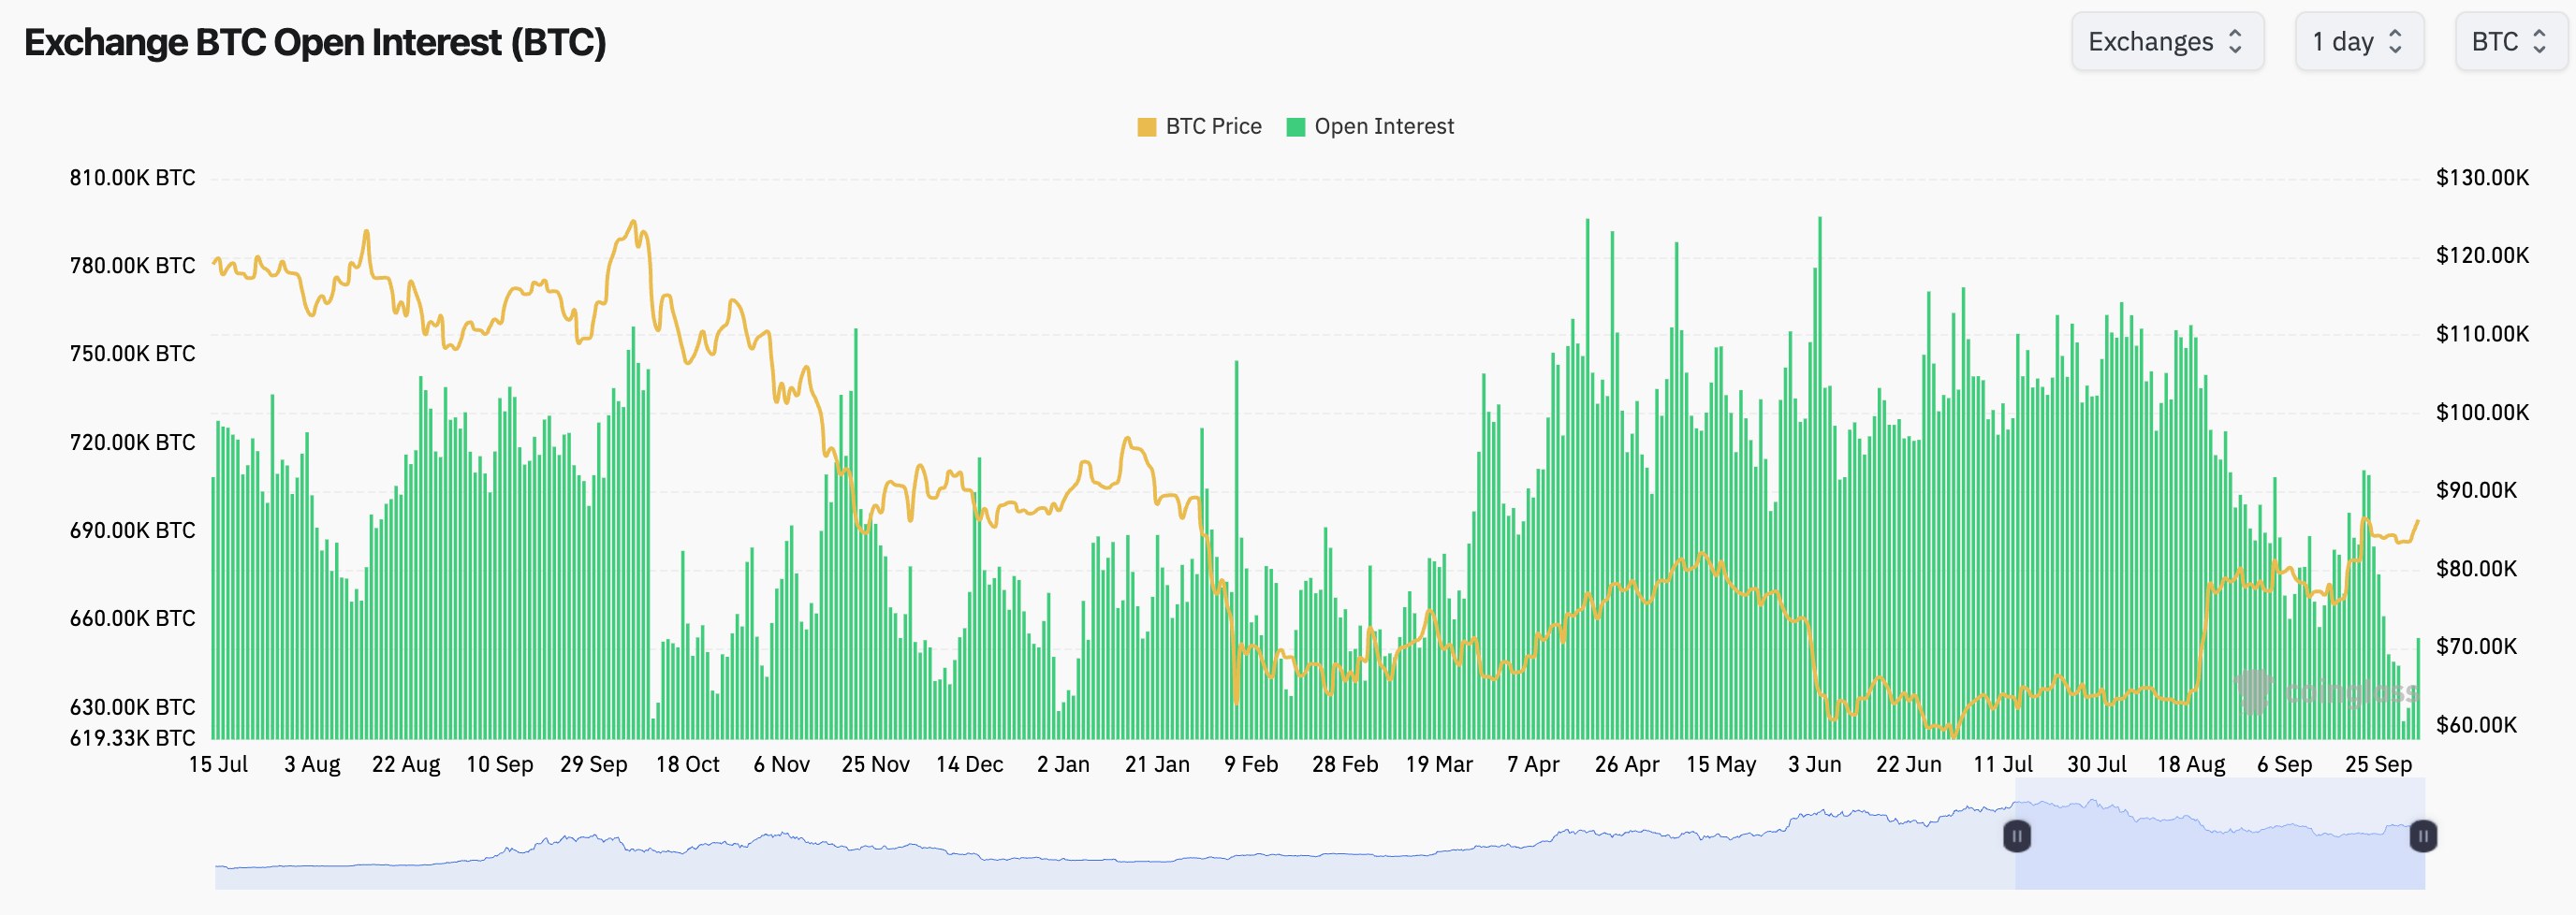Click the 750.00K BTC axis label
Image resolution: width=2576 pixels, height=915 pixels.
(x=132, y=354)
